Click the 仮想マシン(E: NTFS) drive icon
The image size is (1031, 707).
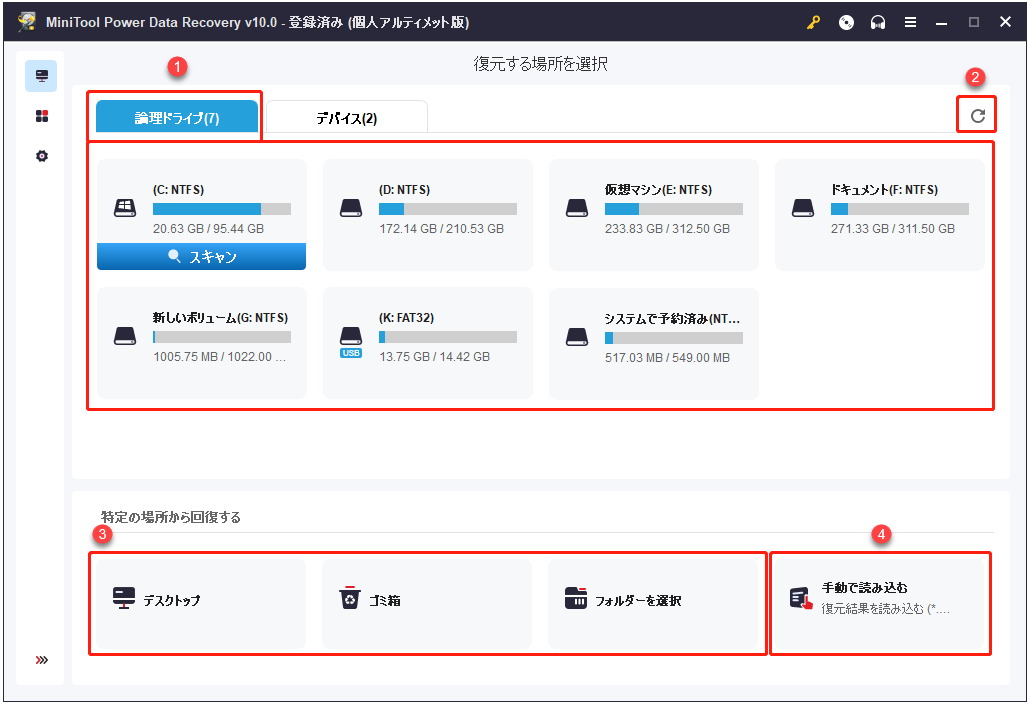pyautogui.click(x=577, y=208)
